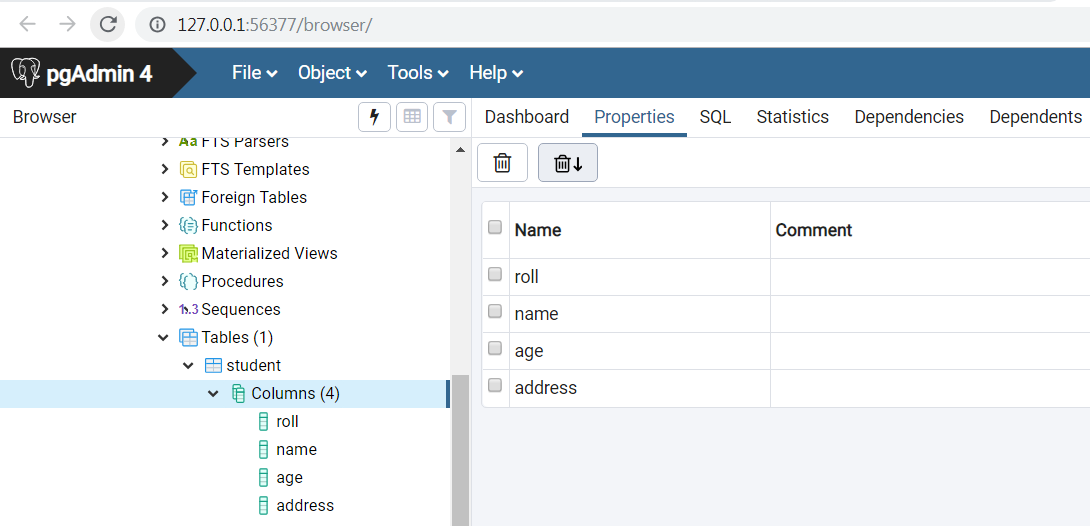This screenshot has height=526, width=1090.
Task: Expand the FTS Parsers node
Action: pyautogui.click(x=164, y=142)
